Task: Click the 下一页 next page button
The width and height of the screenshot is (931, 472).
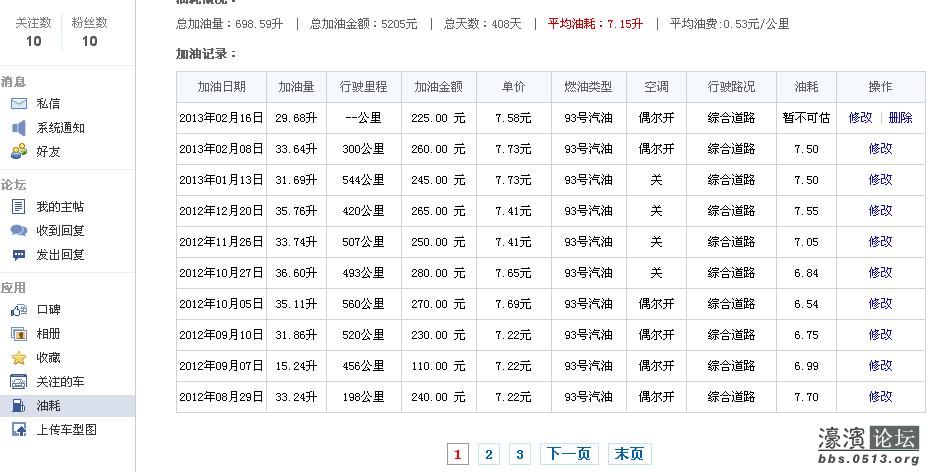Action: coord(569,455)
